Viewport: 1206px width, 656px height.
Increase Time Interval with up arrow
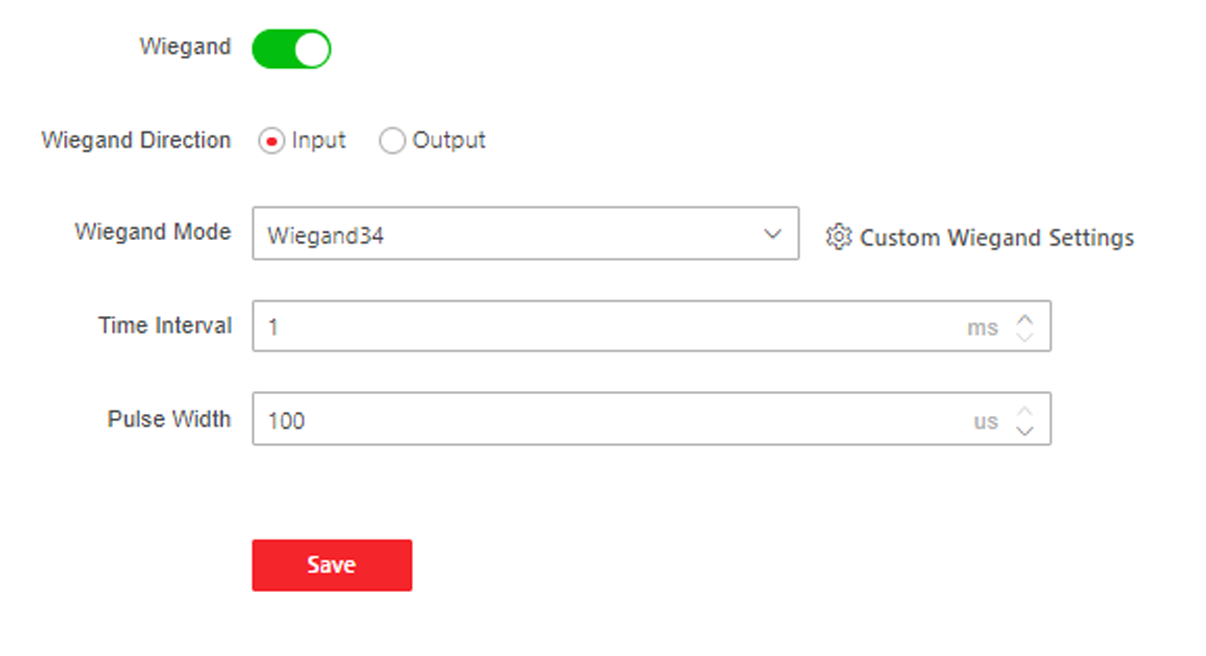(1024, 319)
